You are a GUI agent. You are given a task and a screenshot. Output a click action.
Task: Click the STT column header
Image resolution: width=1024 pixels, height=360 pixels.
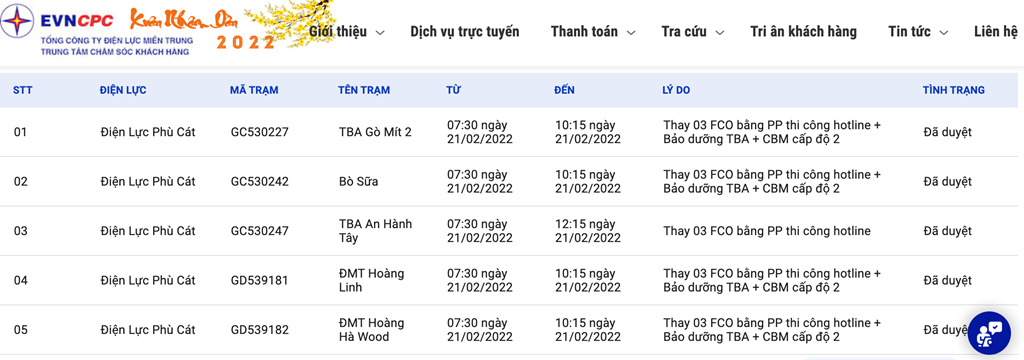coord(22,90)
